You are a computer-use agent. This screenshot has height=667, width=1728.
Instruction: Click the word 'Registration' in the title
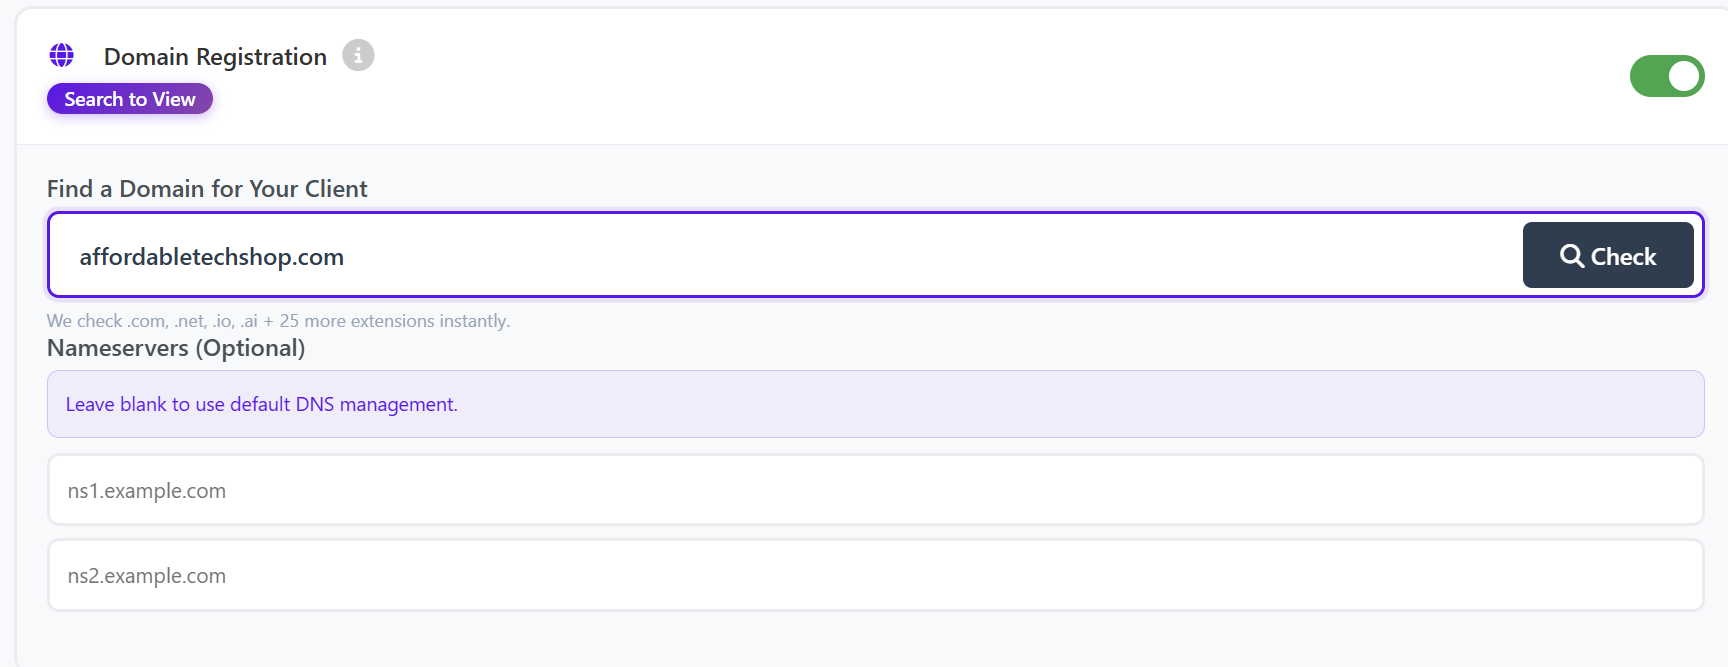[x=261, y=57]
